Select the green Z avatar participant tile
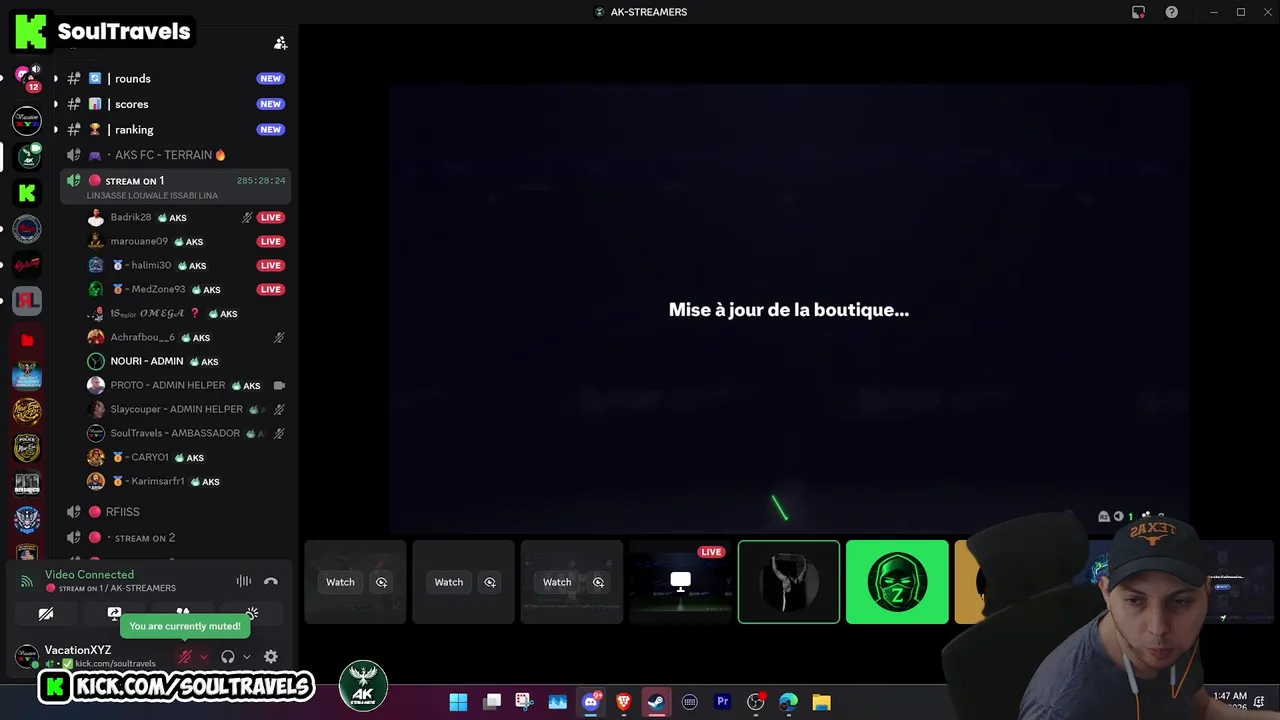The width and height of the screenshot is (1280, 720). (x=897, y=582)
